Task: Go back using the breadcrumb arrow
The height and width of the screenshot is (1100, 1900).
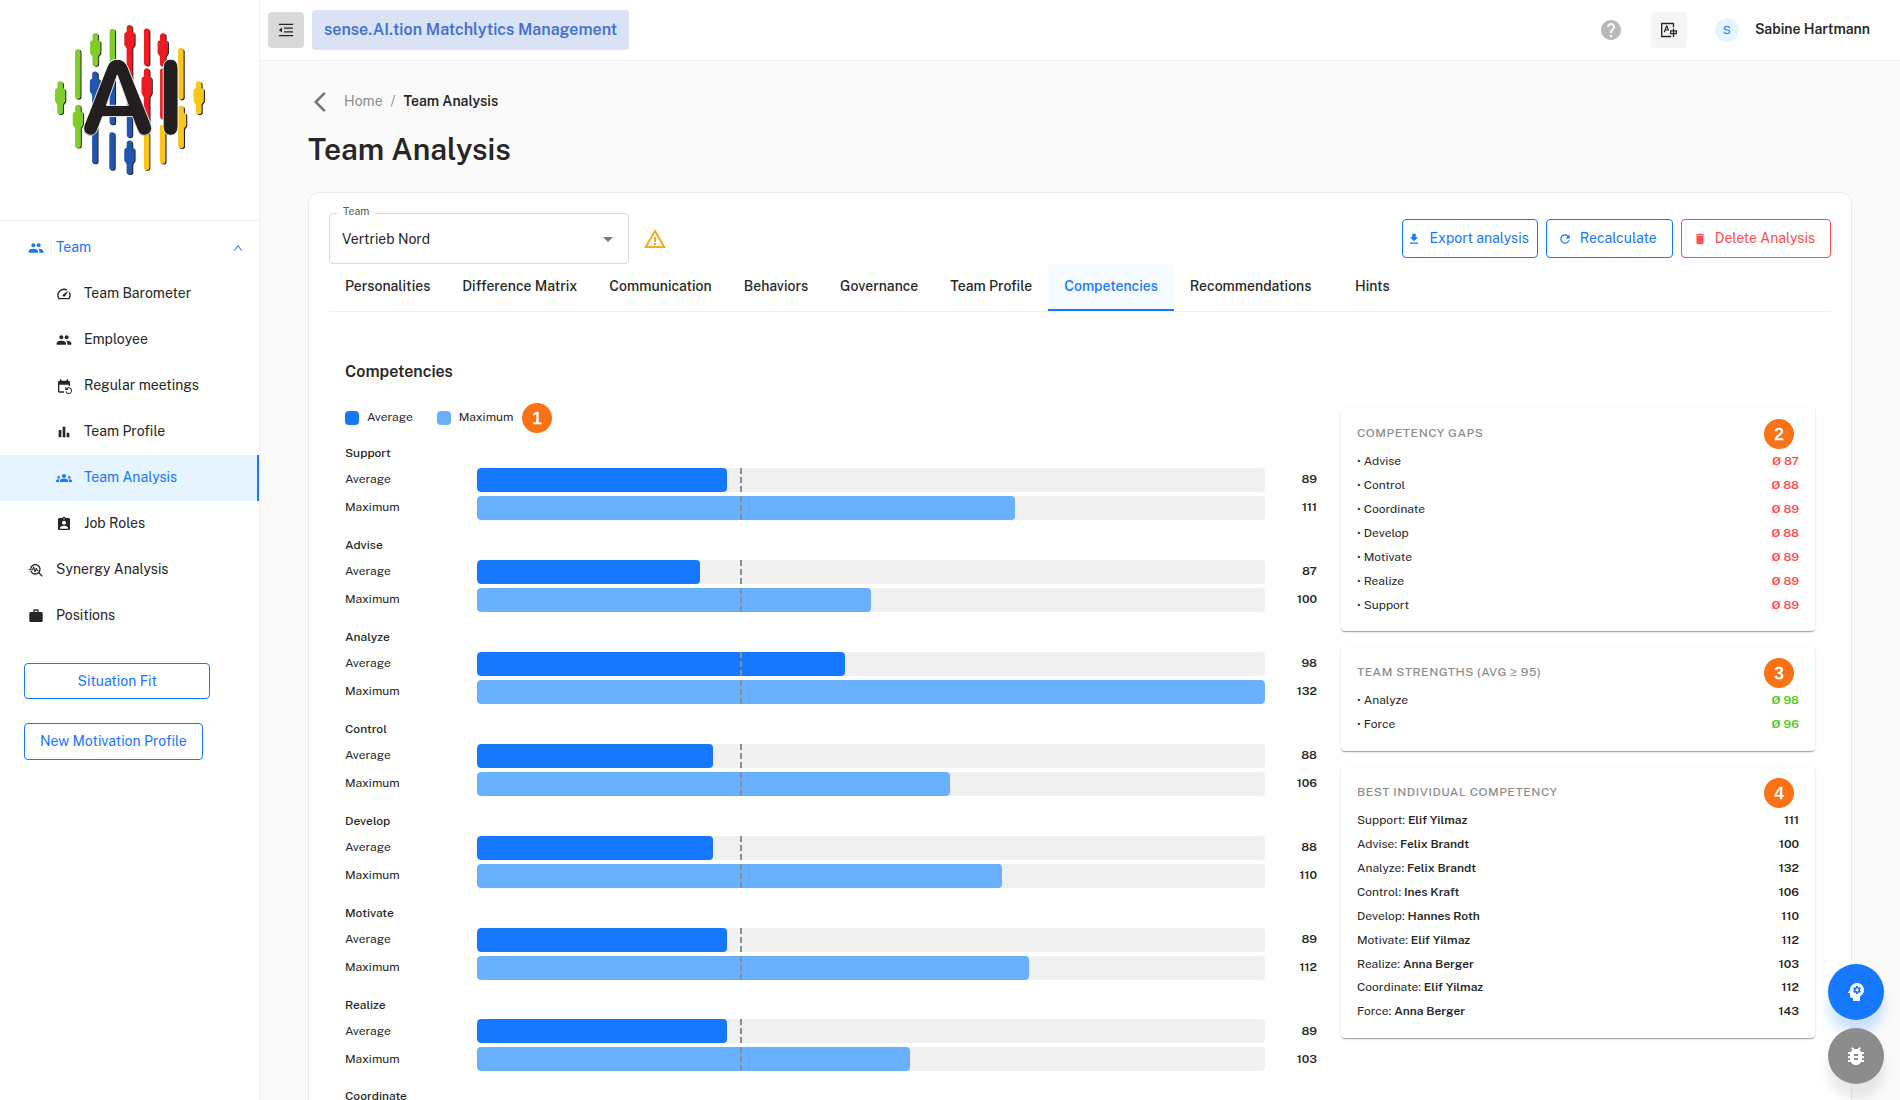Action: coord(320,101)
